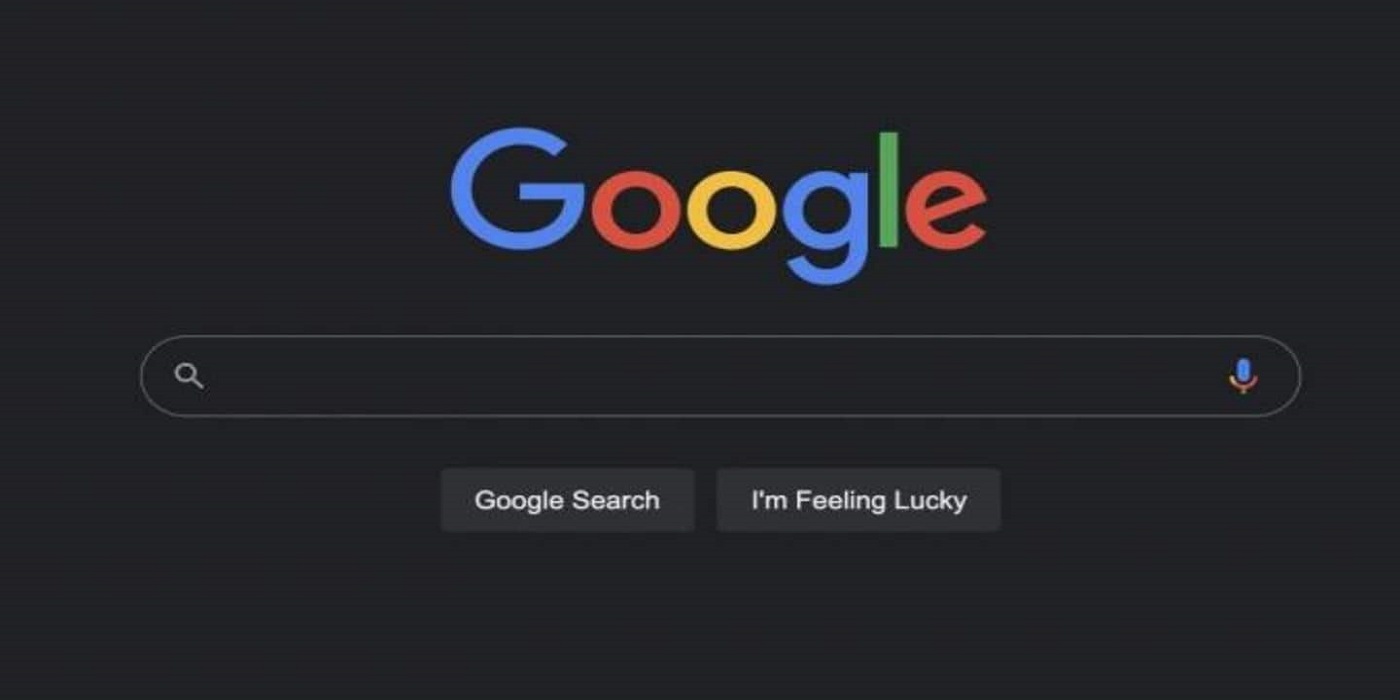This screenshot has height=700, width=1400.
Task: Click the gap between the two buttons
Action: pos(705,500)
